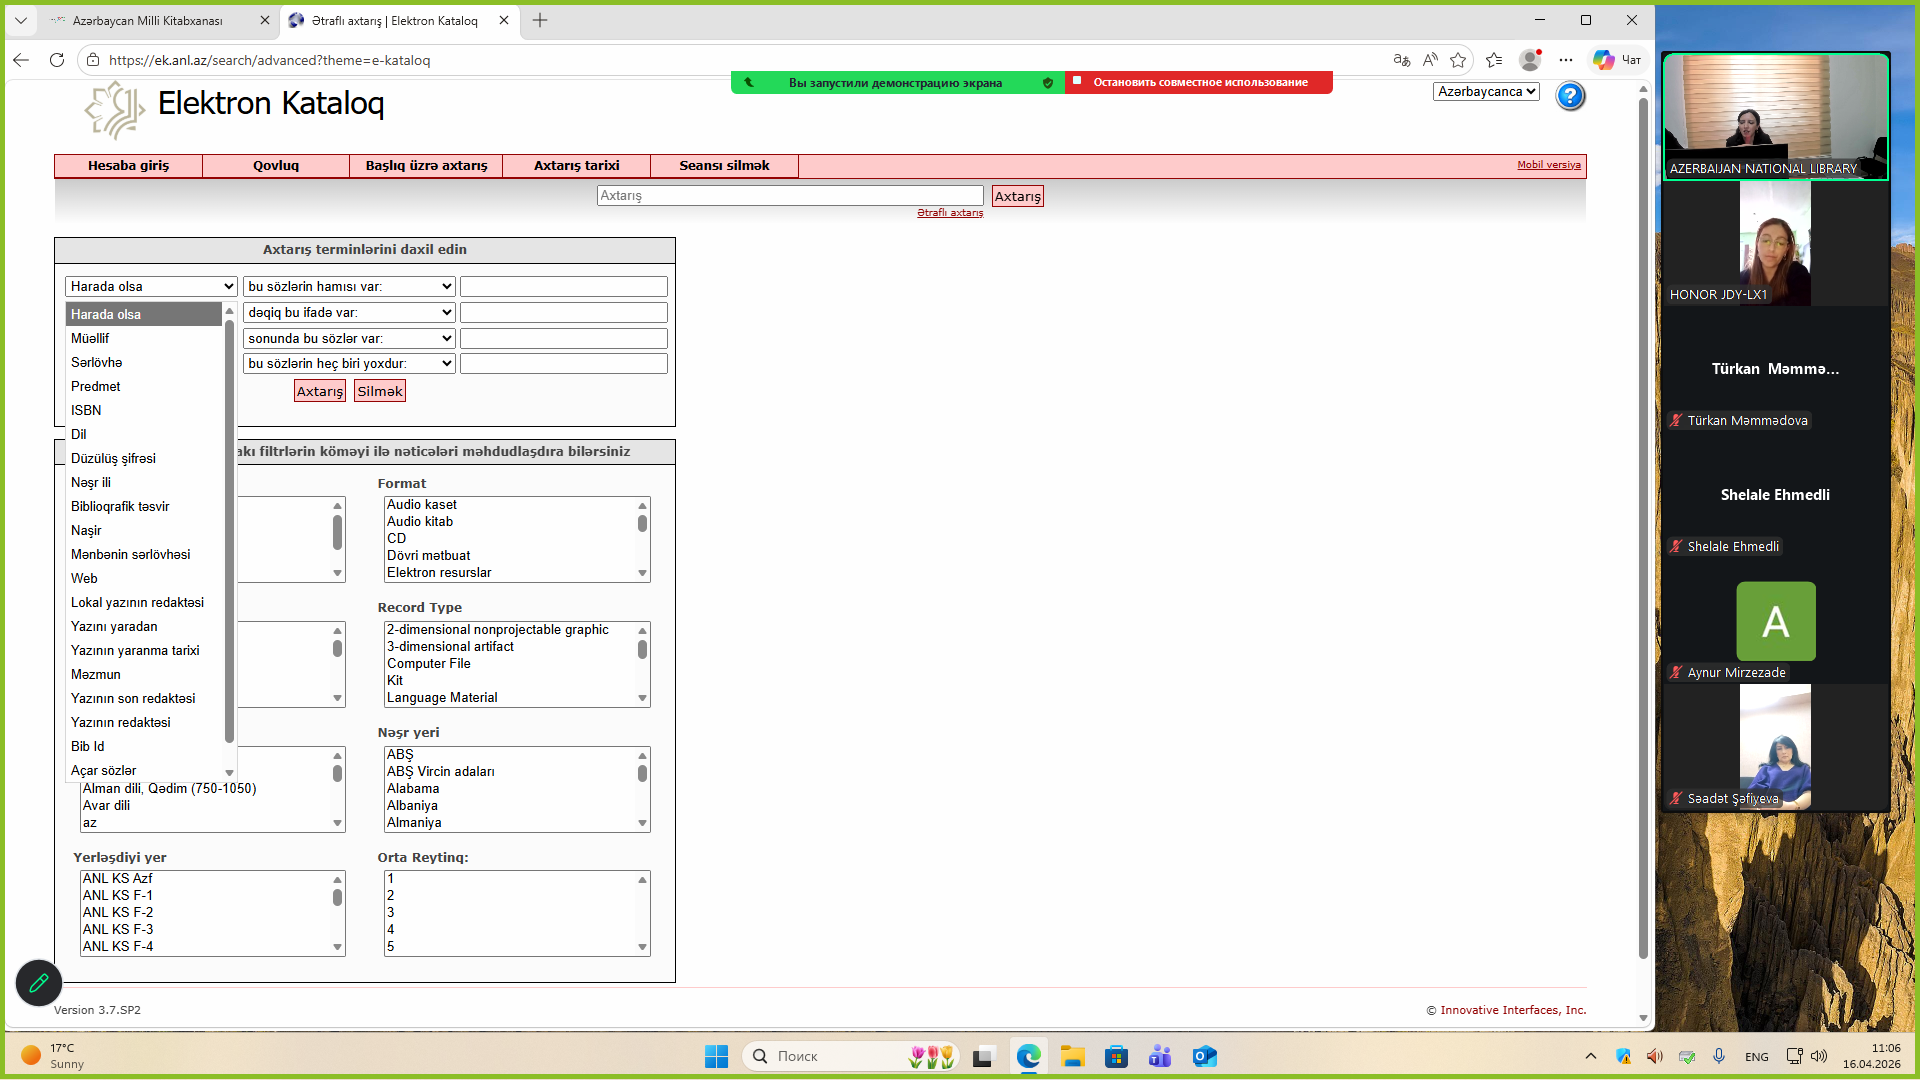The height and width of the screenshot is (1080, 1920).
Task: Open the 'bu sözlərin heç biri yoxdur' dropdown
Action: pos(349,364)
